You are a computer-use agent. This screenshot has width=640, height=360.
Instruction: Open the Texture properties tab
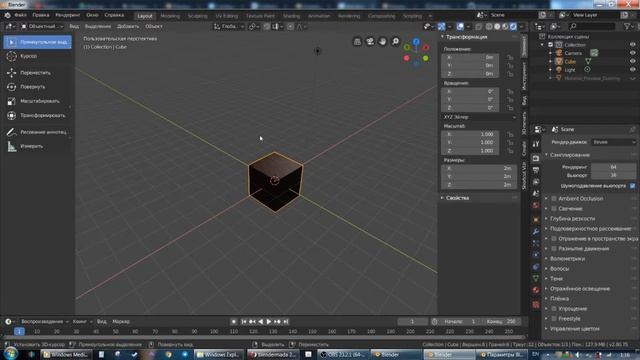tap(536, 304)
